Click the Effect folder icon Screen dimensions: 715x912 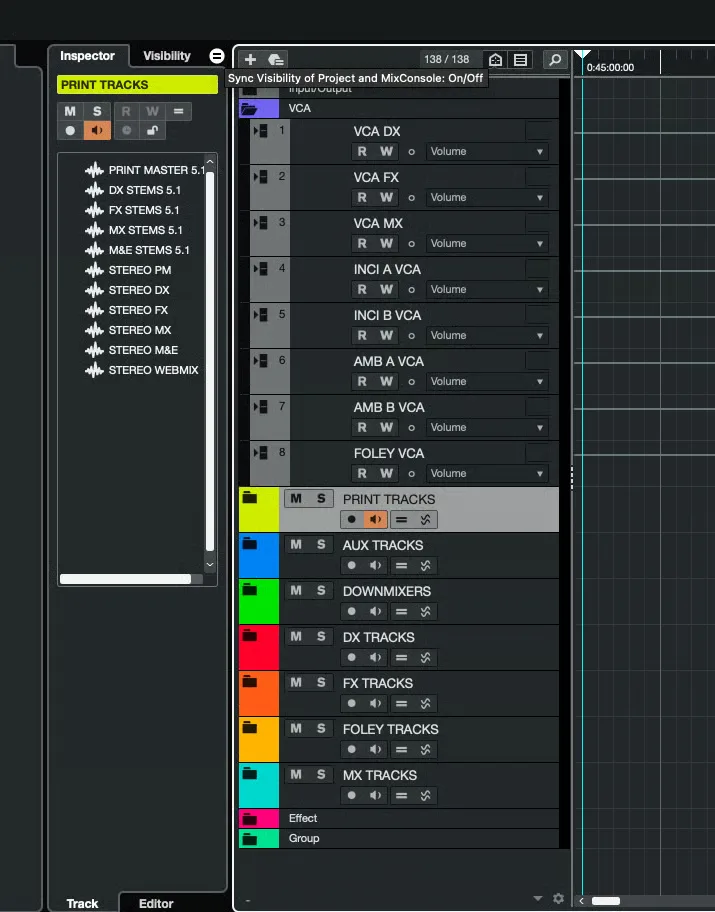point(250,819)
